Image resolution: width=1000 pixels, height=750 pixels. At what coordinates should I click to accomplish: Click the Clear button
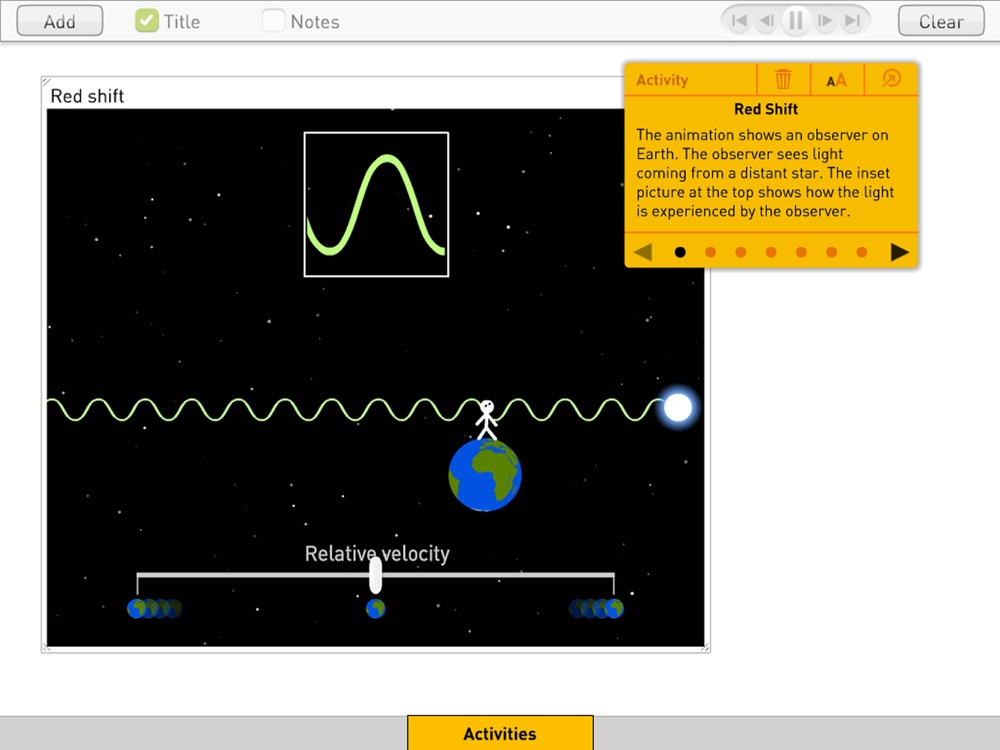click(x=941, y=21)
